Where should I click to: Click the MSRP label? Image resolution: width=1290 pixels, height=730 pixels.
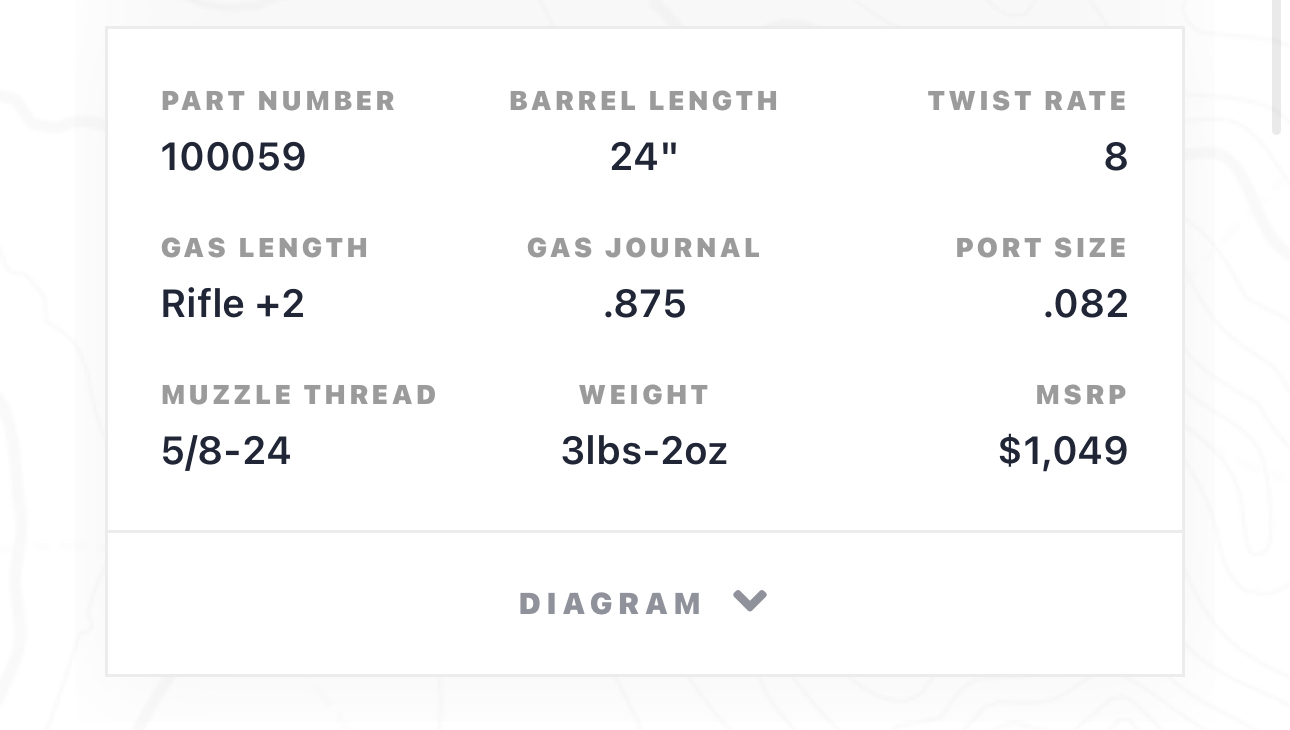pyautogui.click(x=1081, y=395)
